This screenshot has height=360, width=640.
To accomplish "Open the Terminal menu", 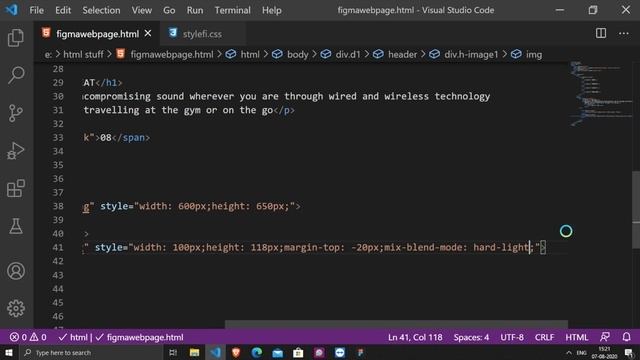I will click(x=233, y=10).
